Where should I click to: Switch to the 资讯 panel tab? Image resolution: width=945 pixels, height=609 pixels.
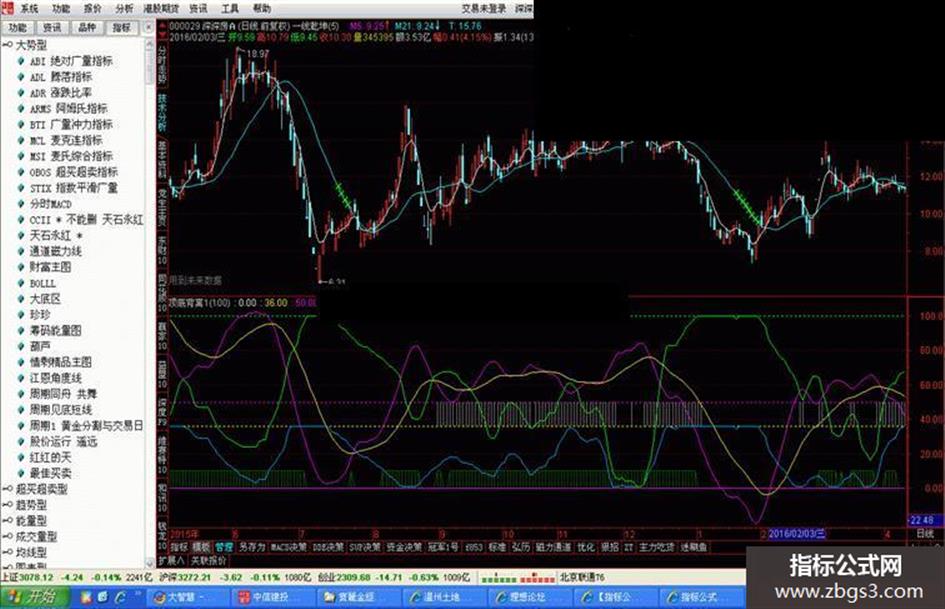(x=52, y=28)
